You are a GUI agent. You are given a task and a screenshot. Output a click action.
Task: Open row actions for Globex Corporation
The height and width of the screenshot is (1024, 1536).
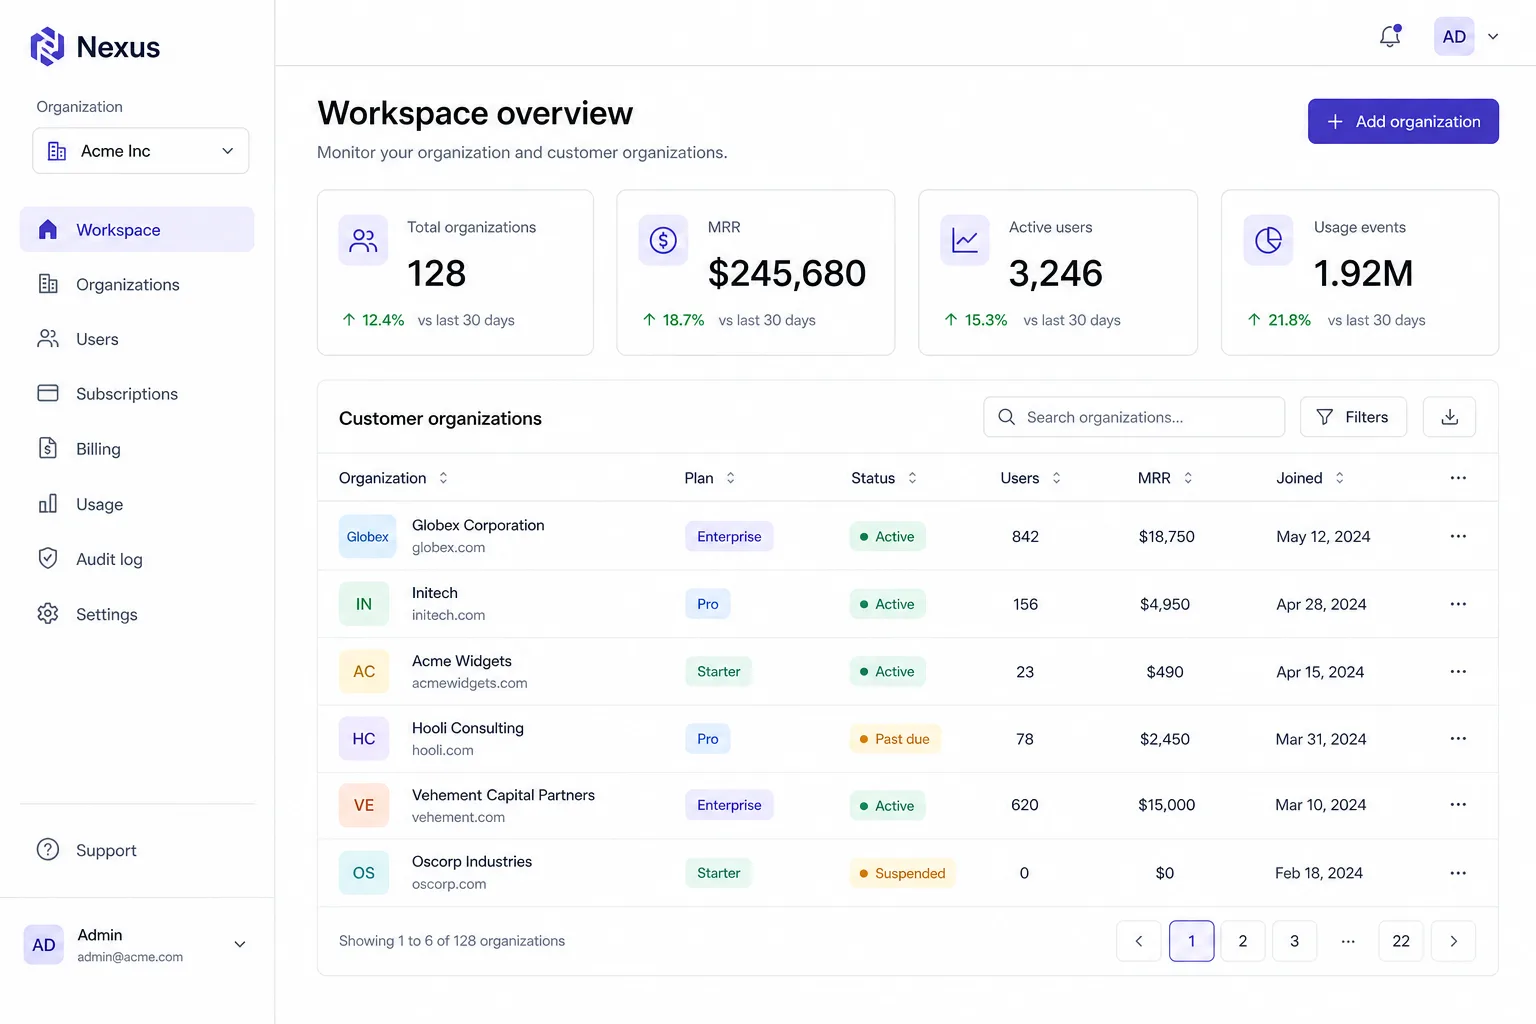(1458, 536)
